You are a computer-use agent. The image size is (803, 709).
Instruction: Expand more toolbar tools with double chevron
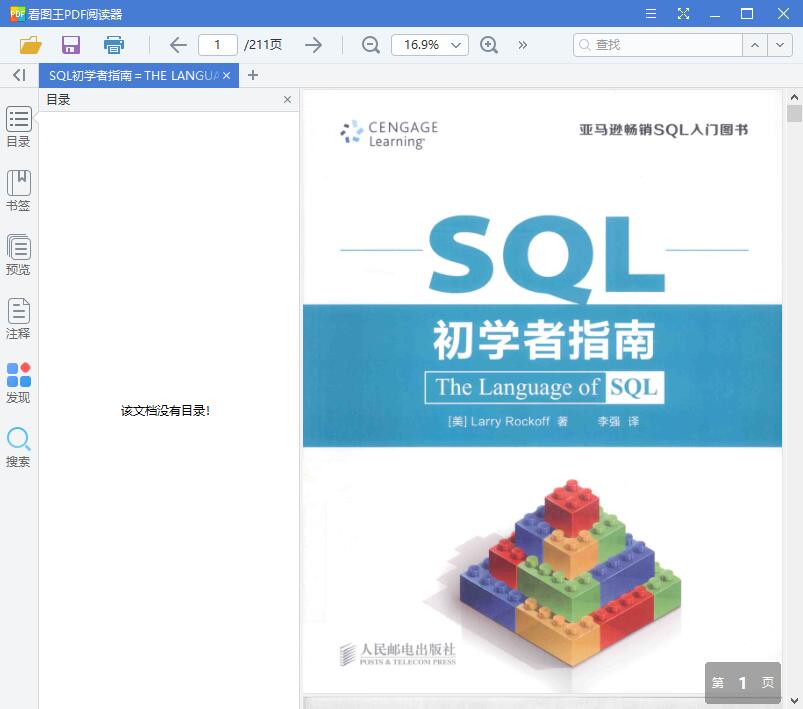coord(522,45)
